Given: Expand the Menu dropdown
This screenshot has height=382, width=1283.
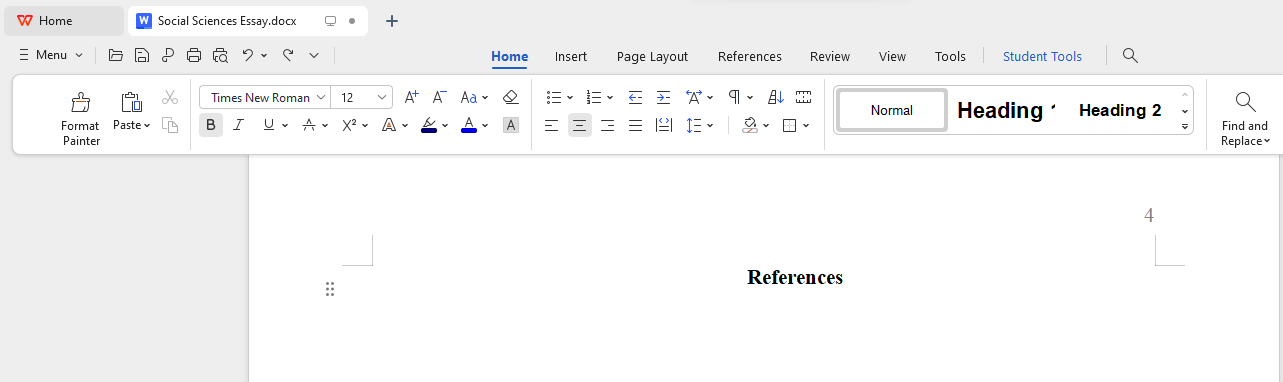Looking at the screenshot, I should [x=51, y=55].
